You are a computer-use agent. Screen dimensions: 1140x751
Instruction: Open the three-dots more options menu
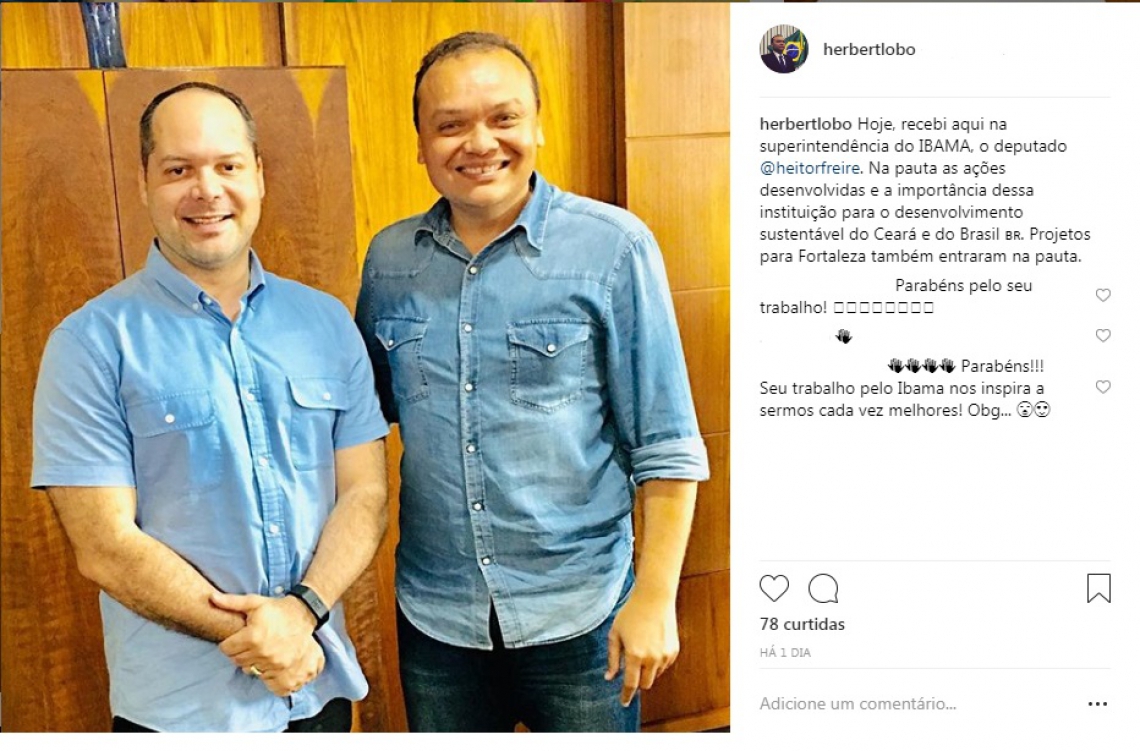pyautogui.click(x=1098, y=704)
